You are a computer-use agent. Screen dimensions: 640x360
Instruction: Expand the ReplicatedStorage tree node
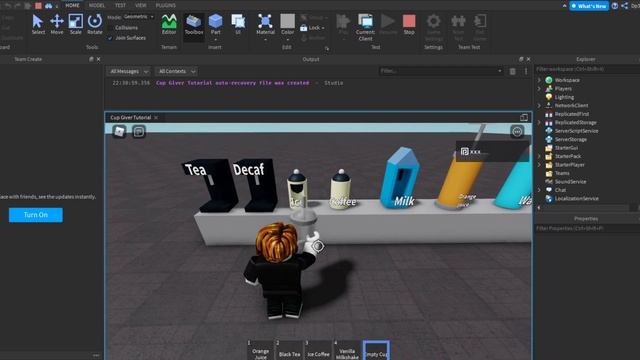click(x=539, y=122)
